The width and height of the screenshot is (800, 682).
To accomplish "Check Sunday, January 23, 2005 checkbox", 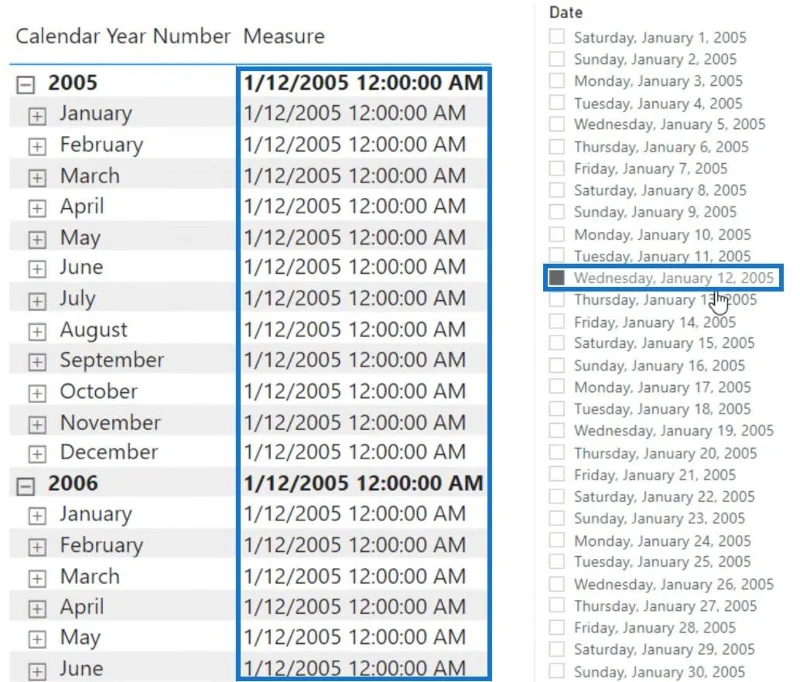I will pyautogui.click(x=557, y=518).
